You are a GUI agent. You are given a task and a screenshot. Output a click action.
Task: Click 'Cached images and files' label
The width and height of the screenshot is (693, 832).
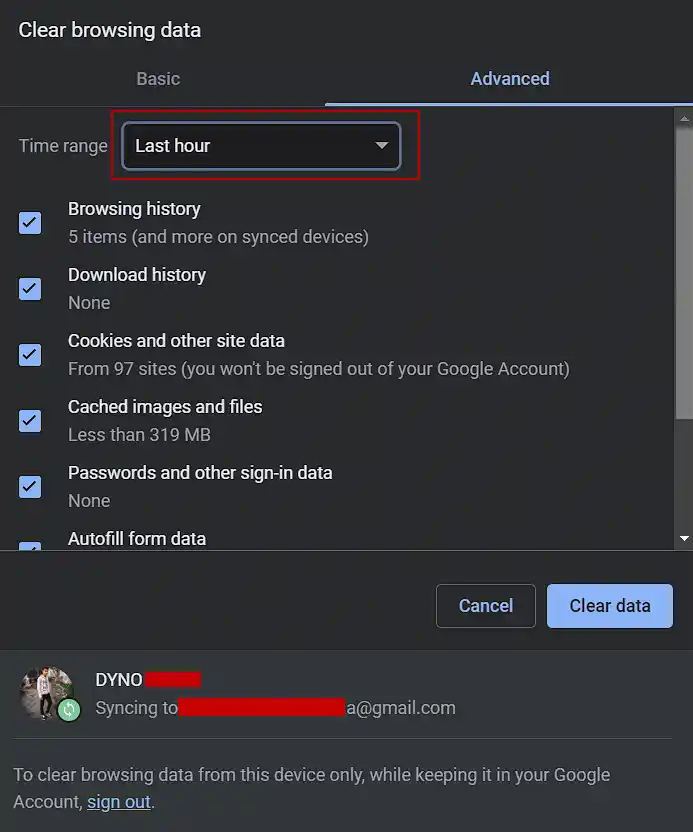(x=165, y=407)
